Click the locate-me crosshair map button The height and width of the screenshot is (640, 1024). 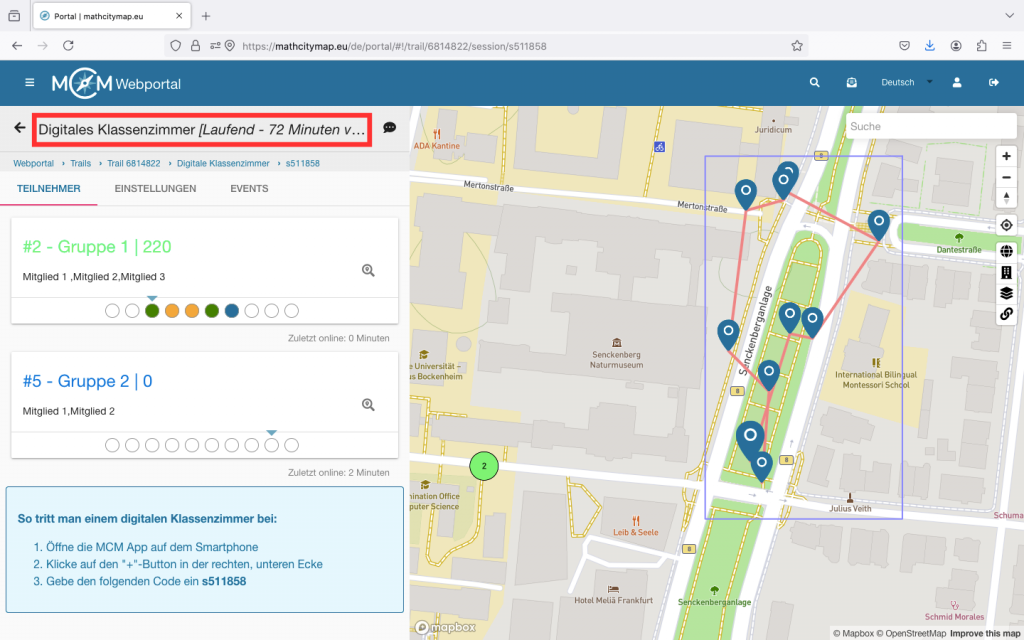point(1006,224)
